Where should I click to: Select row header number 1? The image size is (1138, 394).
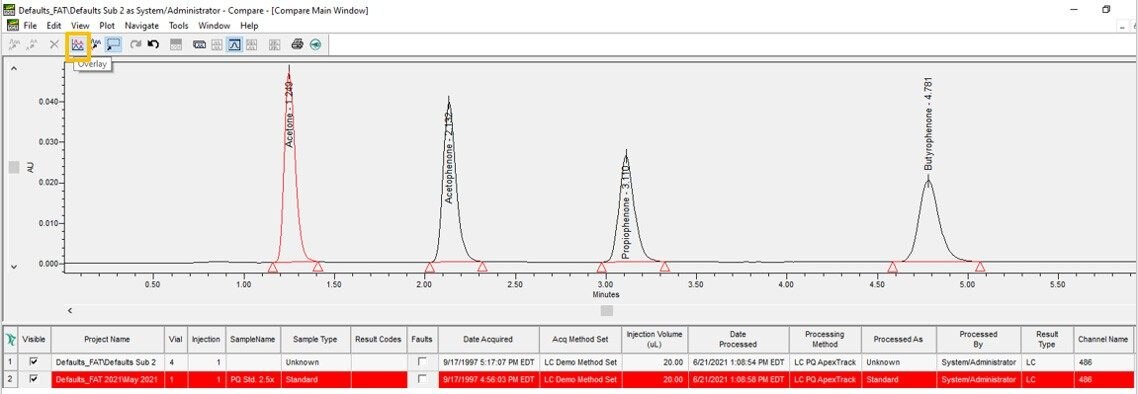[10, 361]
